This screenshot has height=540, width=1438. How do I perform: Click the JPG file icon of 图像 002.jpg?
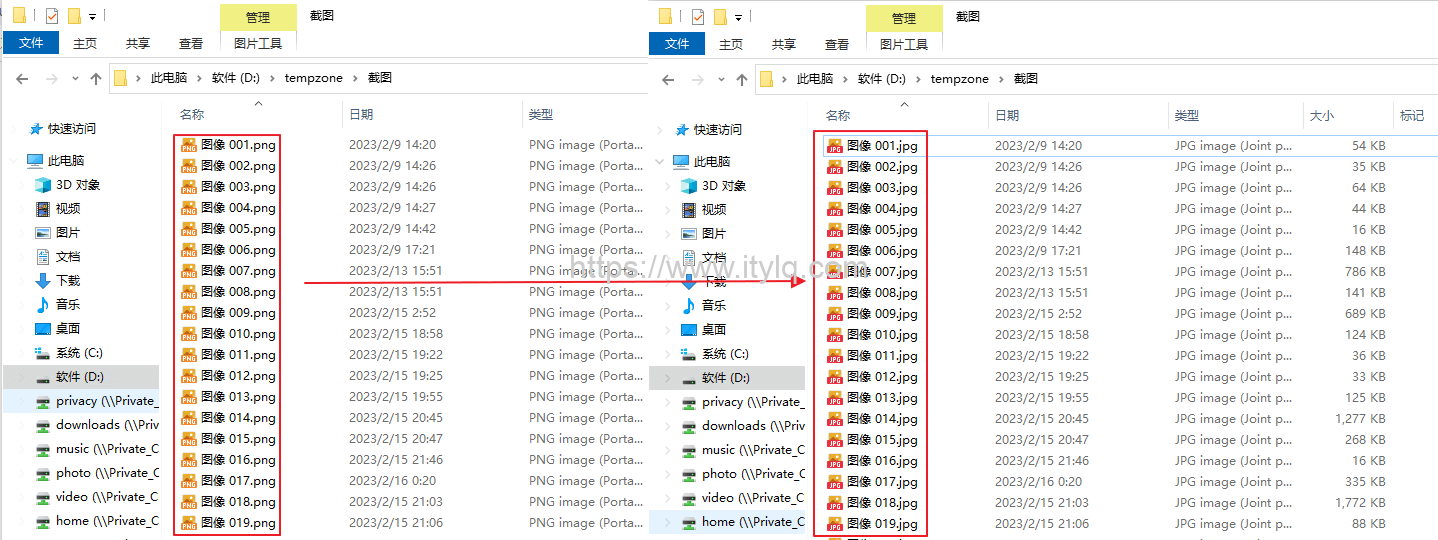pos(834,167)
